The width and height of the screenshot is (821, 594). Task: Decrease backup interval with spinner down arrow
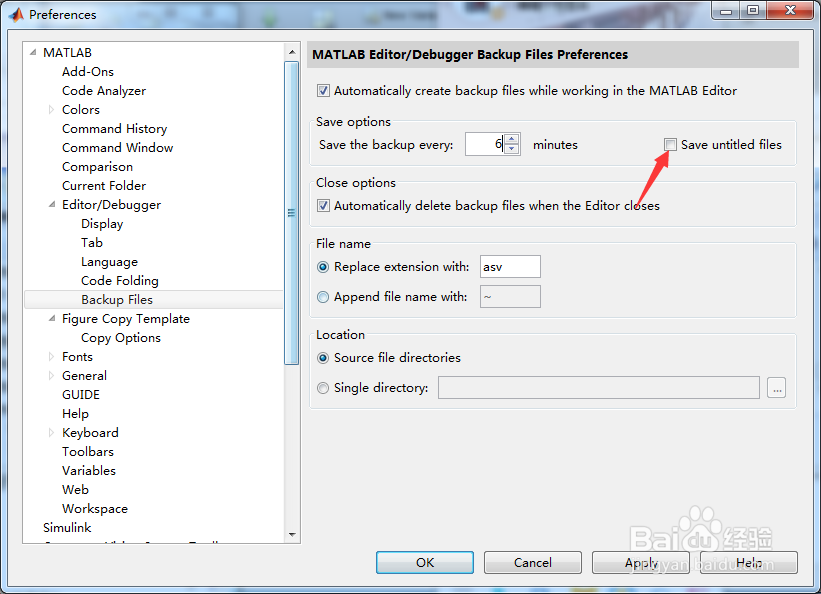point(512,149)
